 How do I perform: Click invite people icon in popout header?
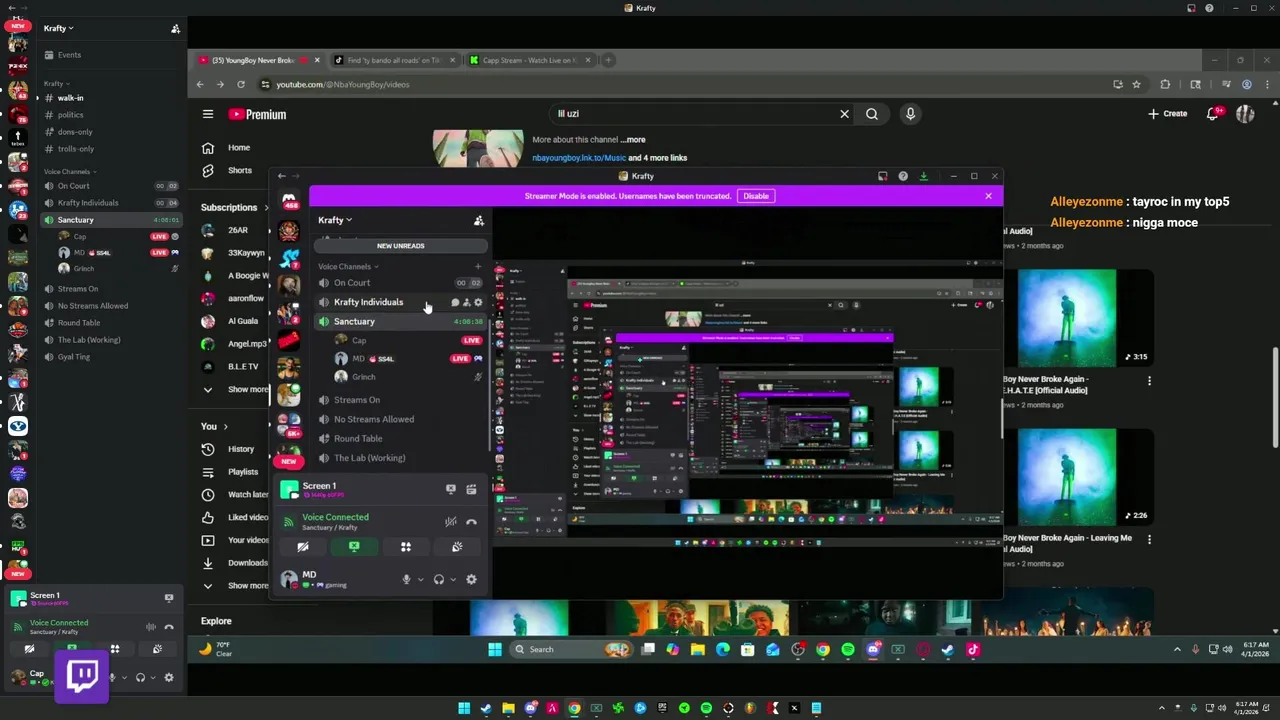(478, 220)
